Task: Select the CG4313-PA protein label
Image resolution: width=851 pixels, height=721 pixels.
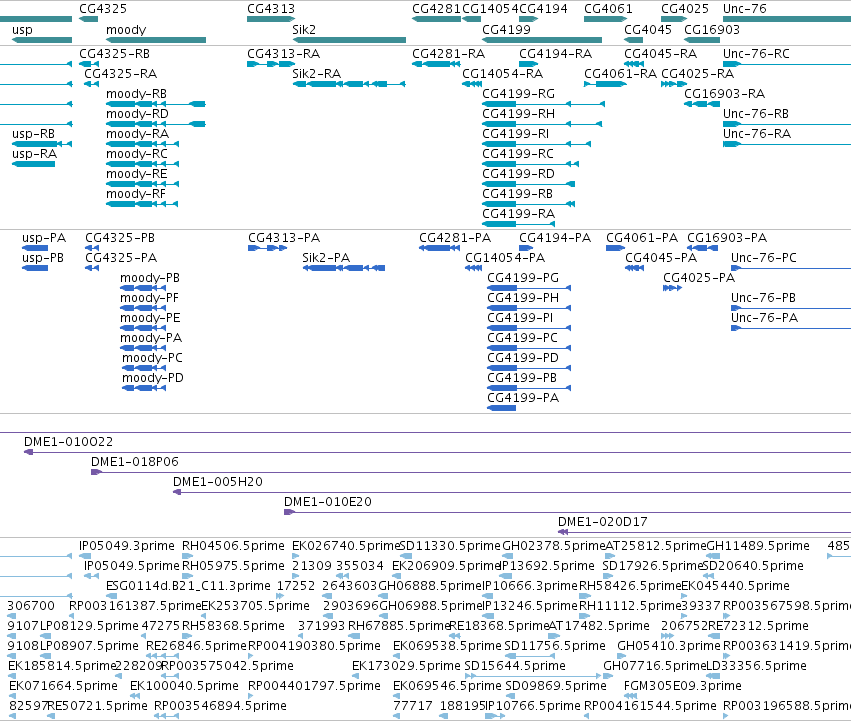Action: [284, 238]
